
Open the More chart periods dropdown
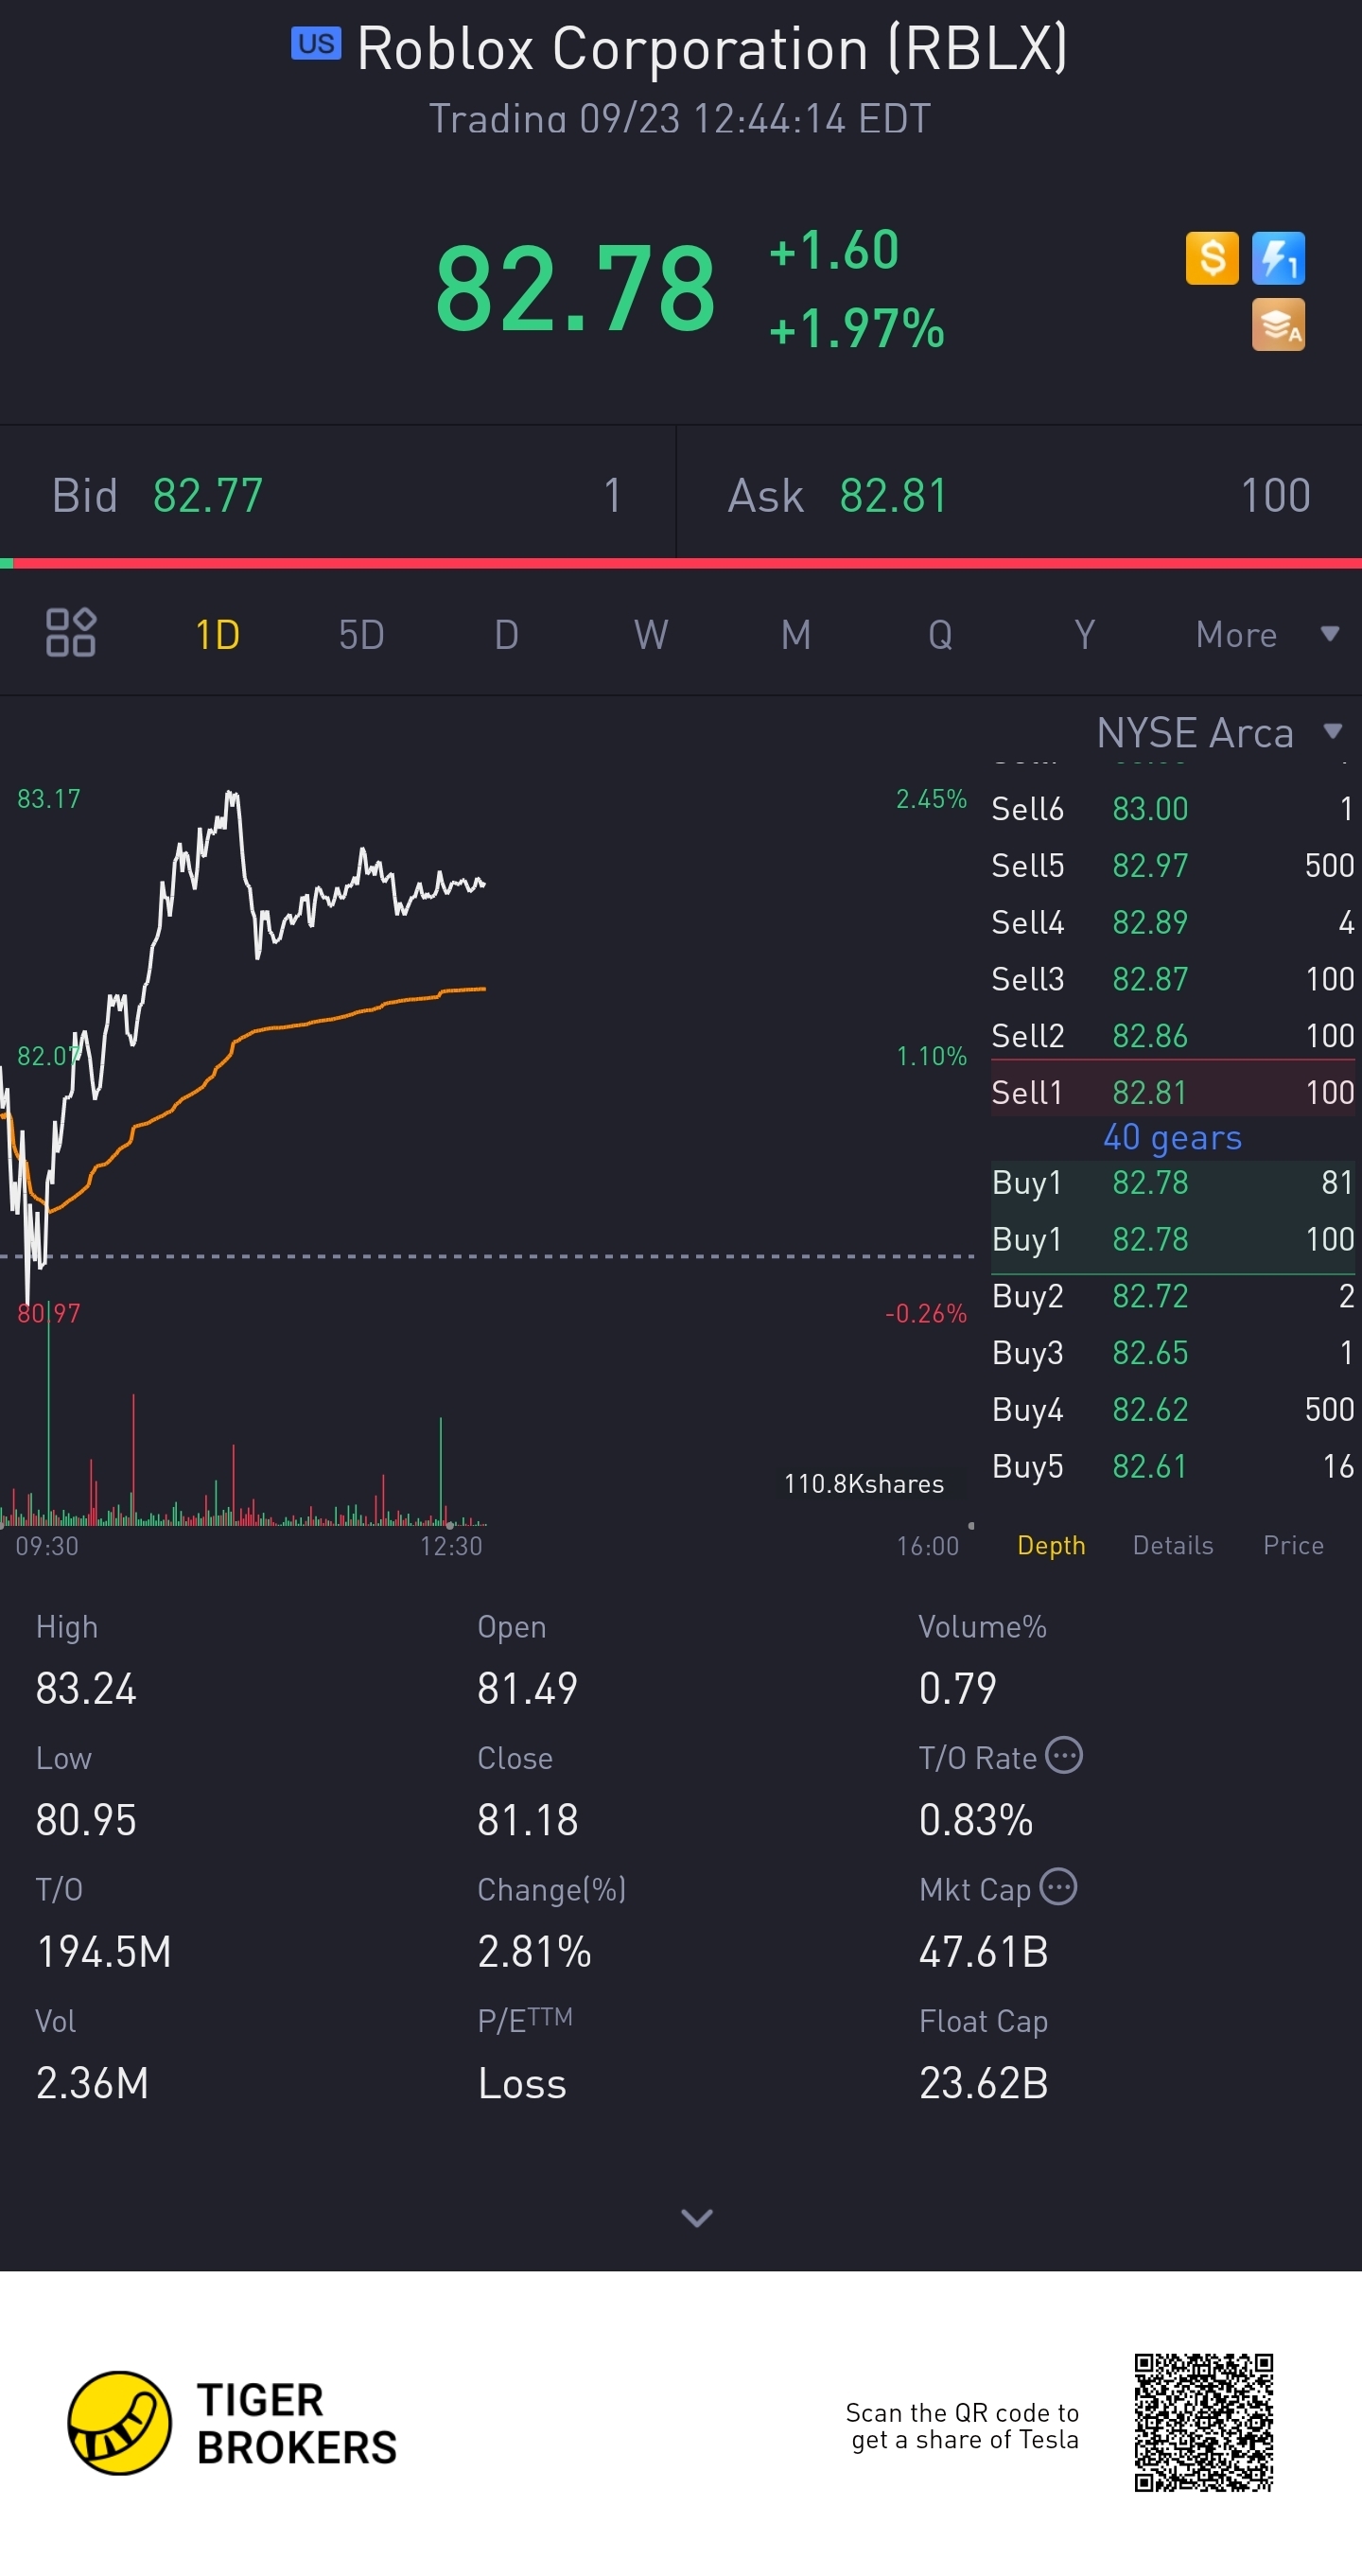coord(1267,634)
